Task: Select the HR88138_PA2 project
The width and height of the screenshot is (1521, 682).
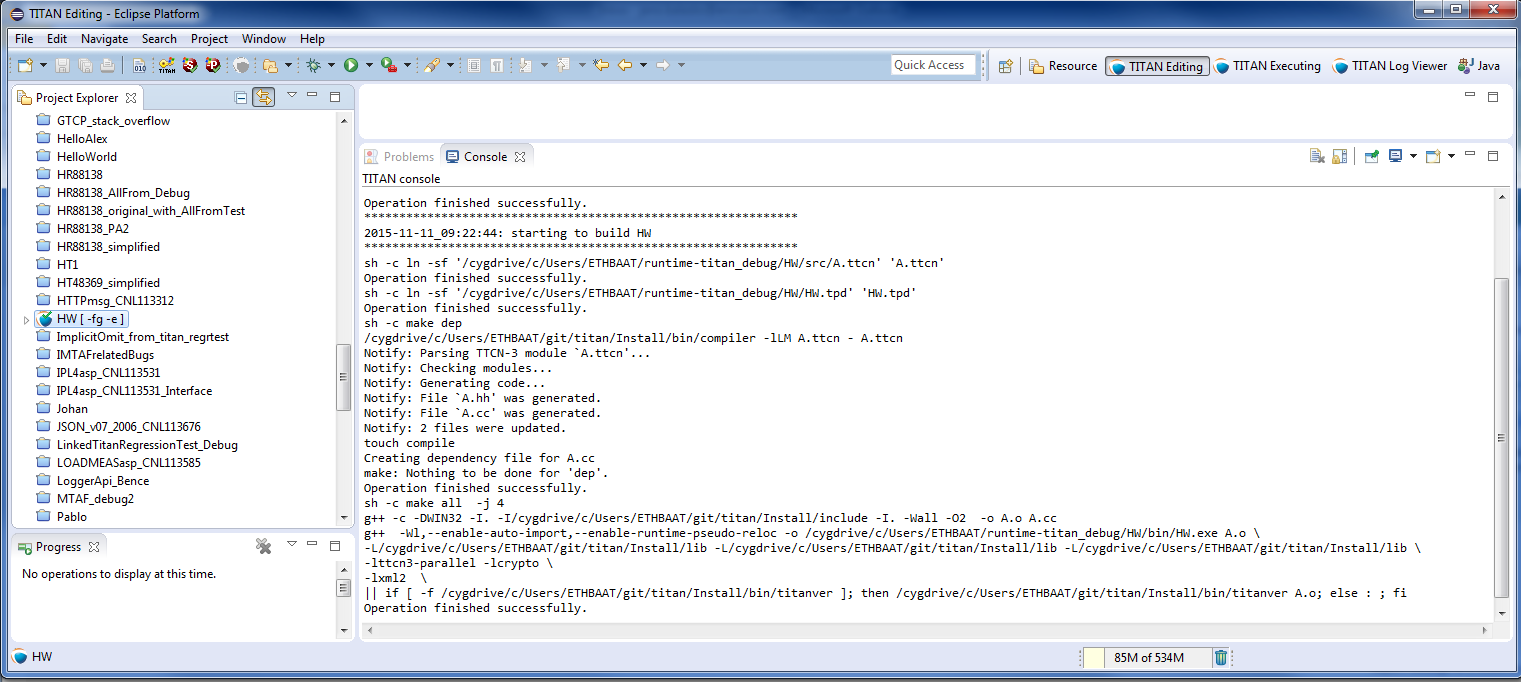Action: 93,229
